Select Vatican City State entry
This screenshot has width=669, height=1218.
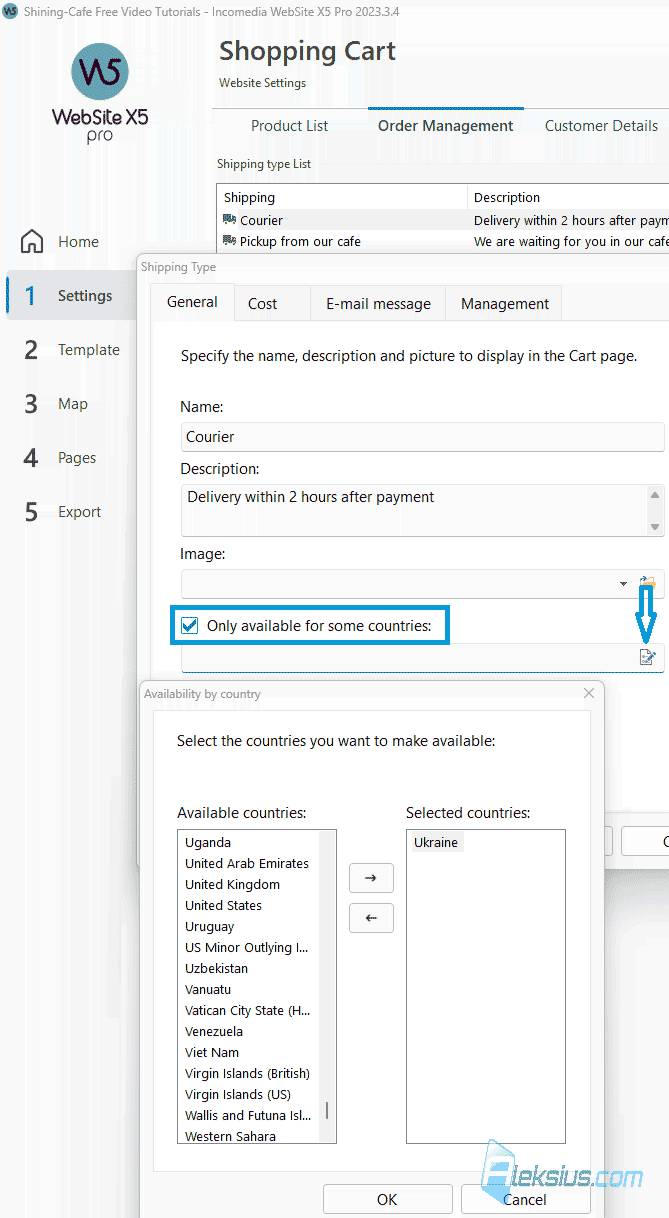[x=247, y=1011]
